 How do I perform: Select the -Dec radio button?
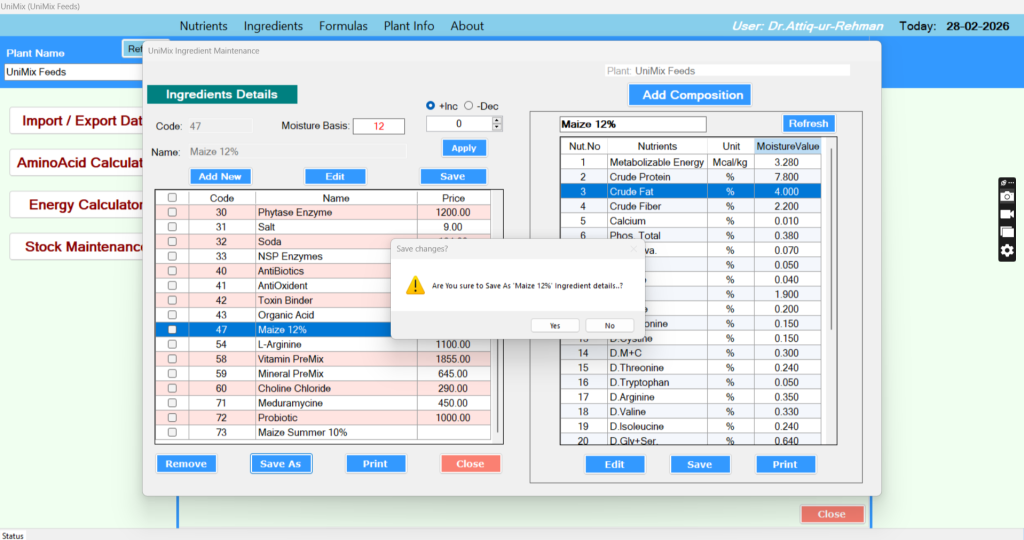click(468, 106)
